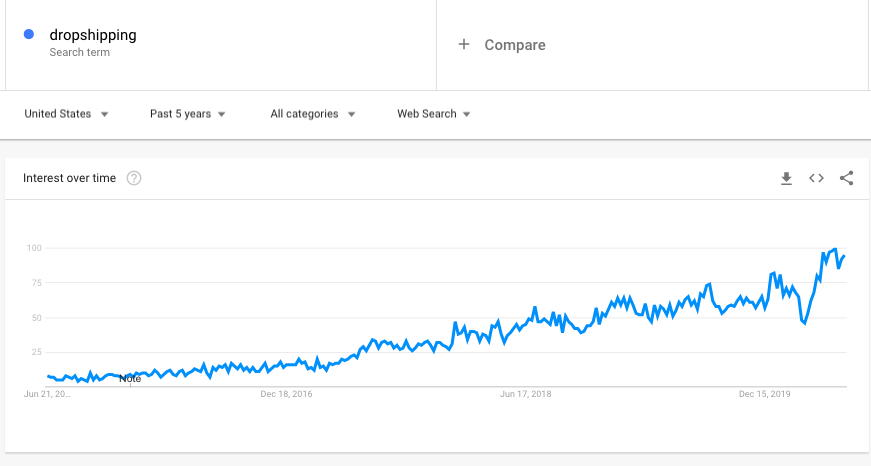Select the Dec 18, 2016 axis label
Viewport: 871px width, 466px height.
click(286, 394)
